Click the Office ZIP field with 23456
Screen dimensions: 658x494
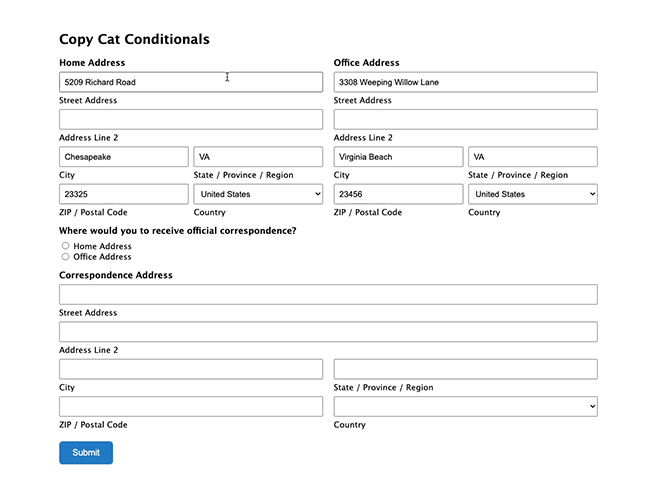[398, 194]
